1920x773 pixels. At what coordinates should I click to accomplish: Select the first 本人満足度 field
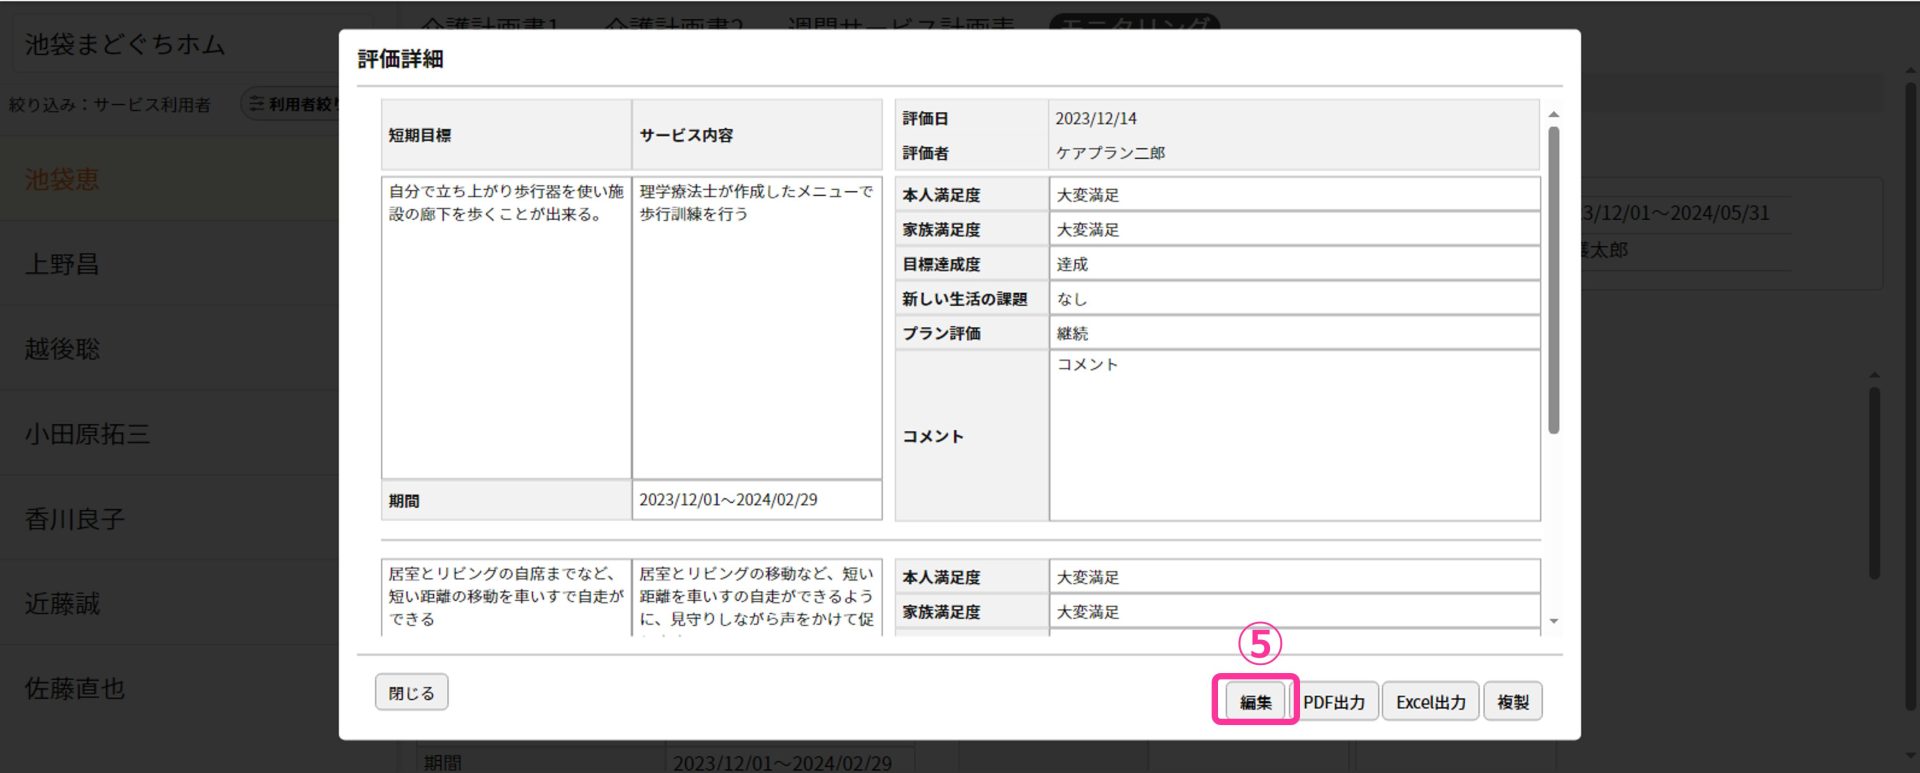(x=1293, y=195)
